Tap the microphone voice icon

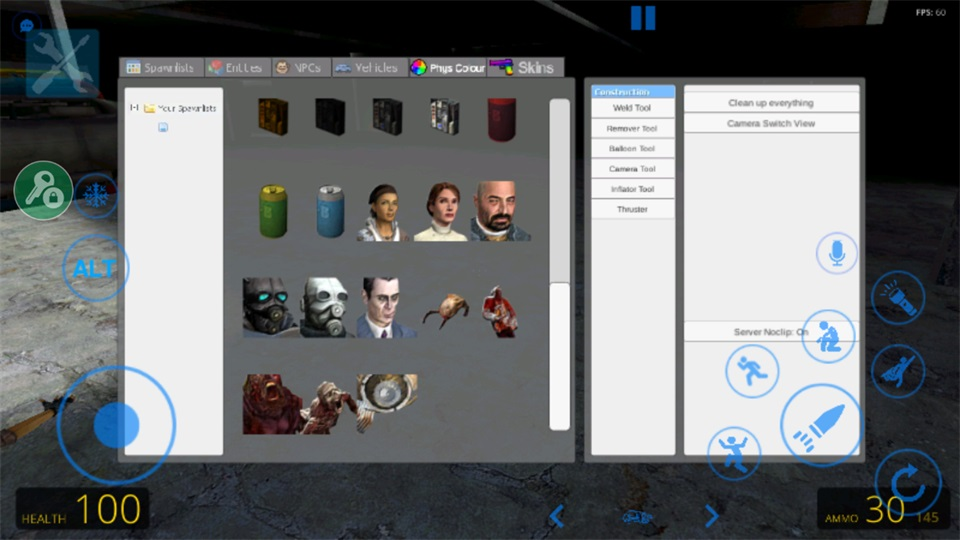click(836, 253)
